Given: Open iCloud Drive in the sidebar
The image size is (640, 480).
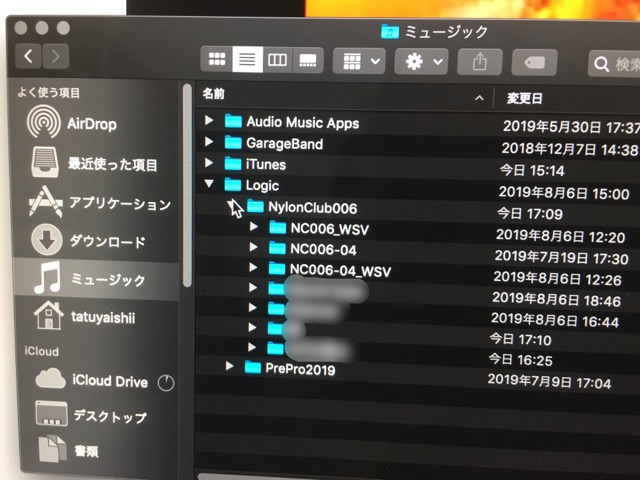Looking at the screenshot, I should tap(92, 380).
